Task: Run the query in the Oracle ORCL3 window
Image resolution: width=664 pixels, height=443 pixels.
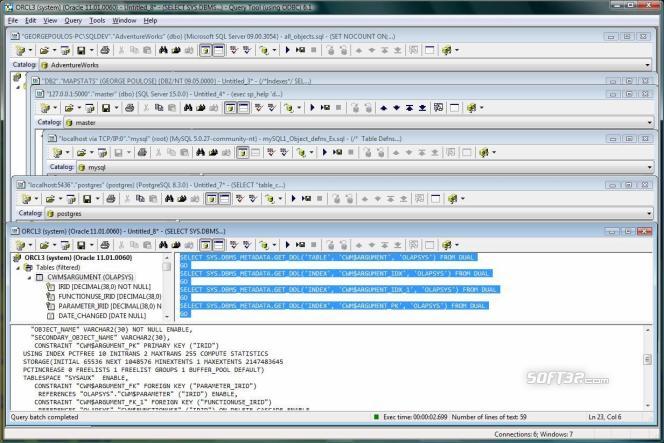Action: (x=288, y=245)
